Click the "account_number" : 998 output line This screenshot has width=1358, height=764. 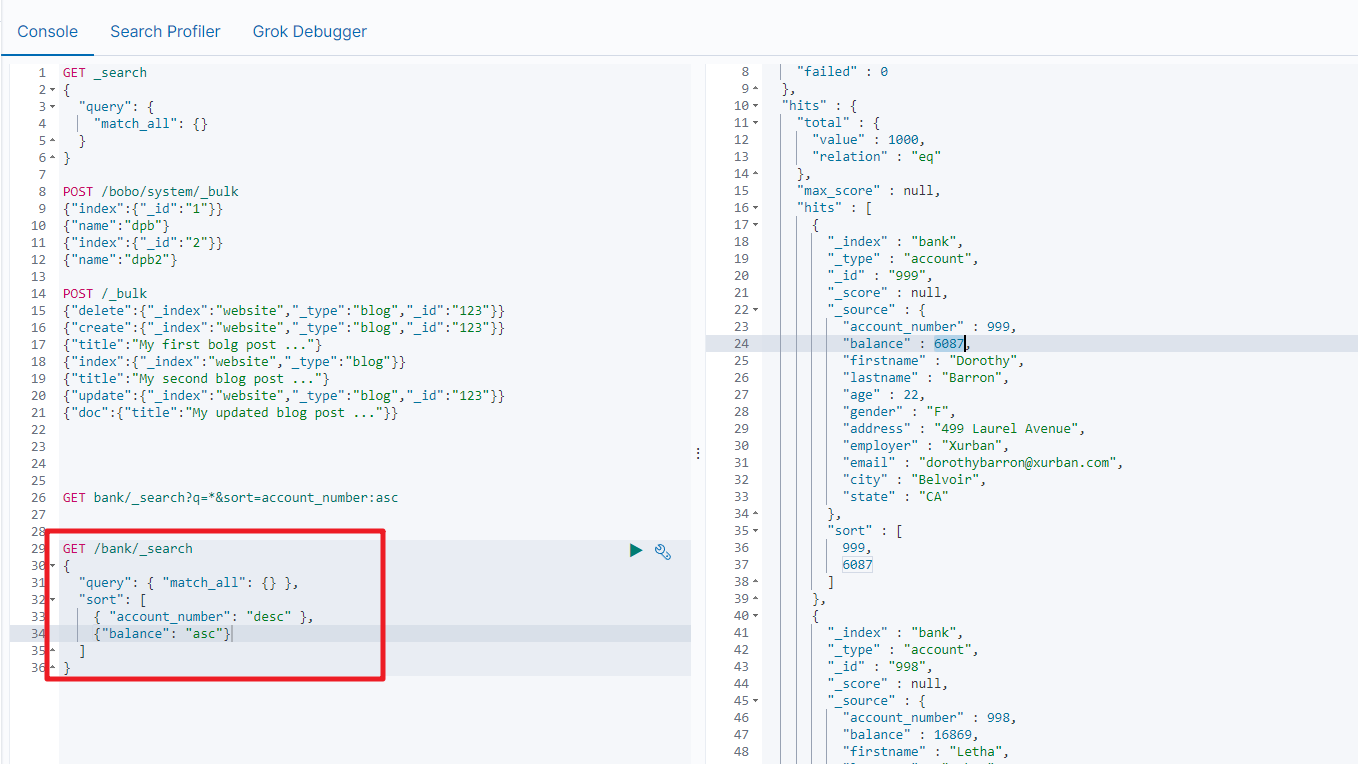click(930, 718)
